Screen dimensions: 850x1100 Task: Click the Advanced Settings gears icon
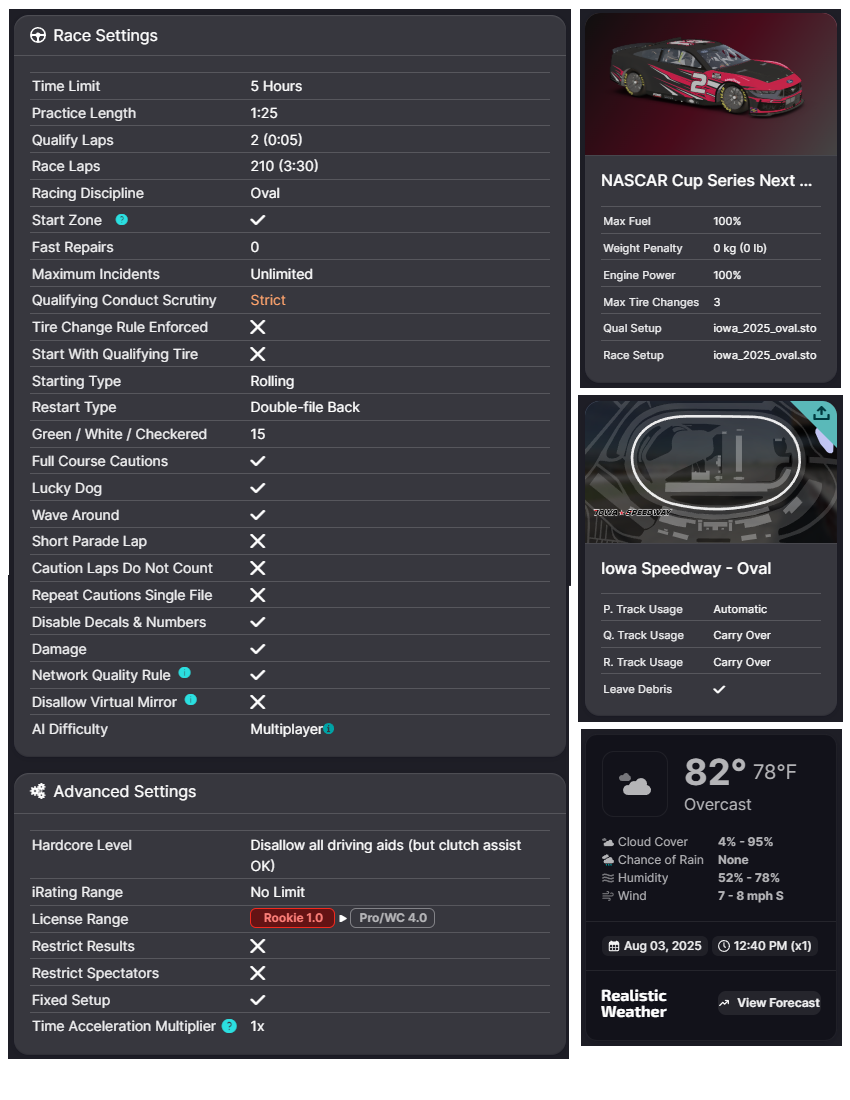click(x=38, y=791)
